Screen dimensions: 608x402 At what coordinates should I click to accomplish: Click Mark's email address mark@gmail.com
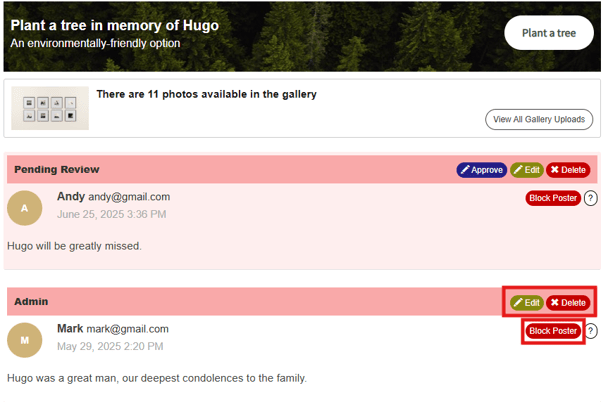click(x=128, y=329)
